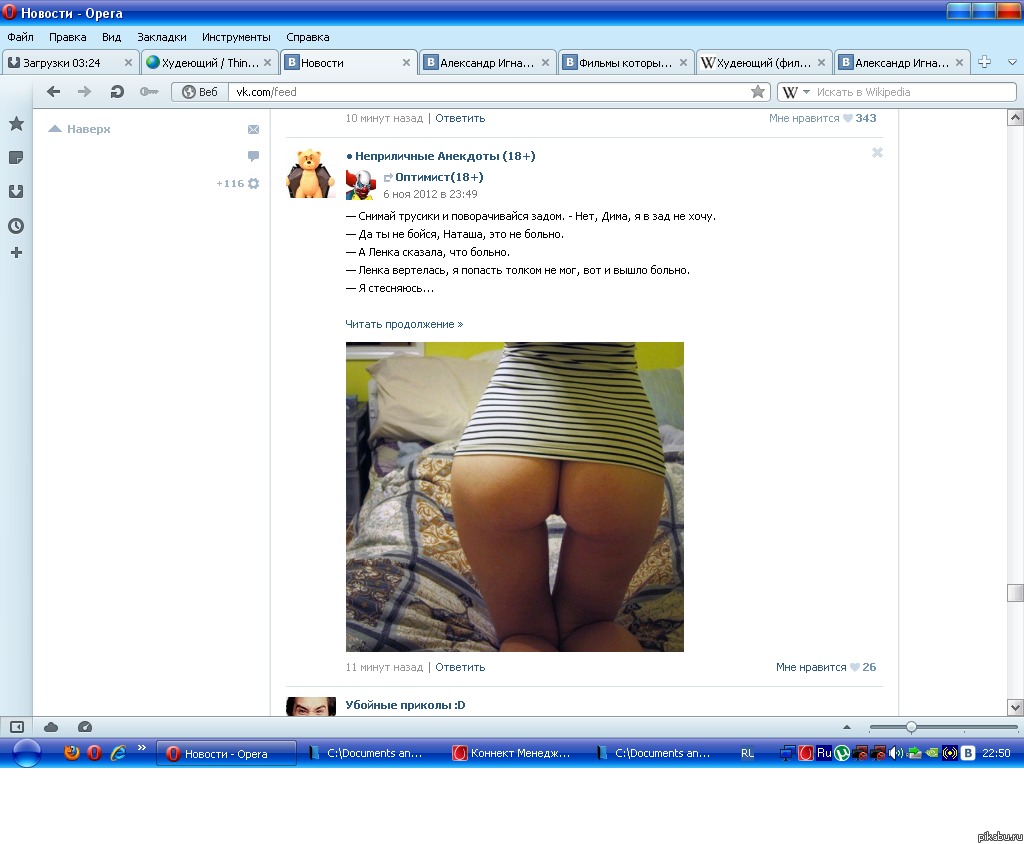The height and width of the screenshot is (844, 1024).
Task: Open Wikipedia search engine dropdown
Action: click(x=796, y=92)
